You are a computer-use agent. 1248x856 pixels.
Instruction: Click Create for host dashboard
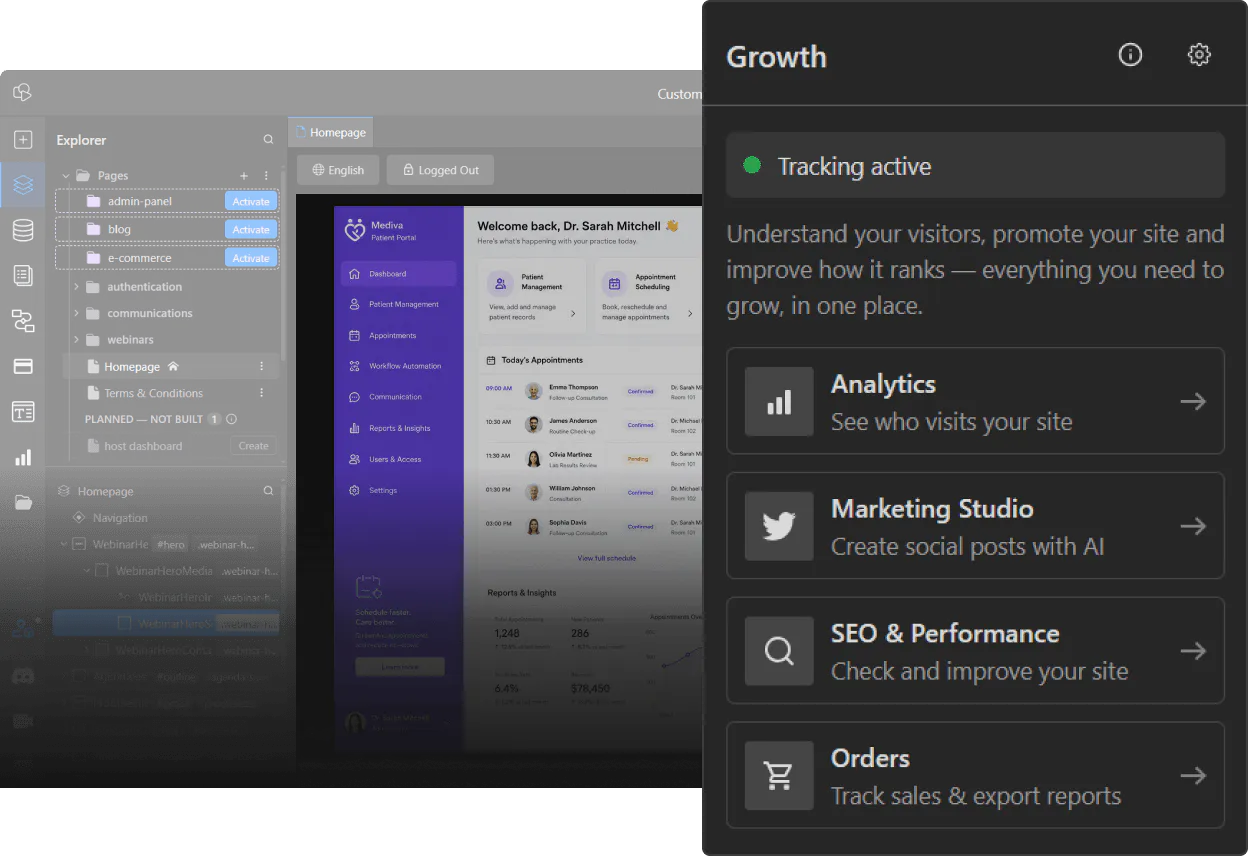[x=253, y=446]
